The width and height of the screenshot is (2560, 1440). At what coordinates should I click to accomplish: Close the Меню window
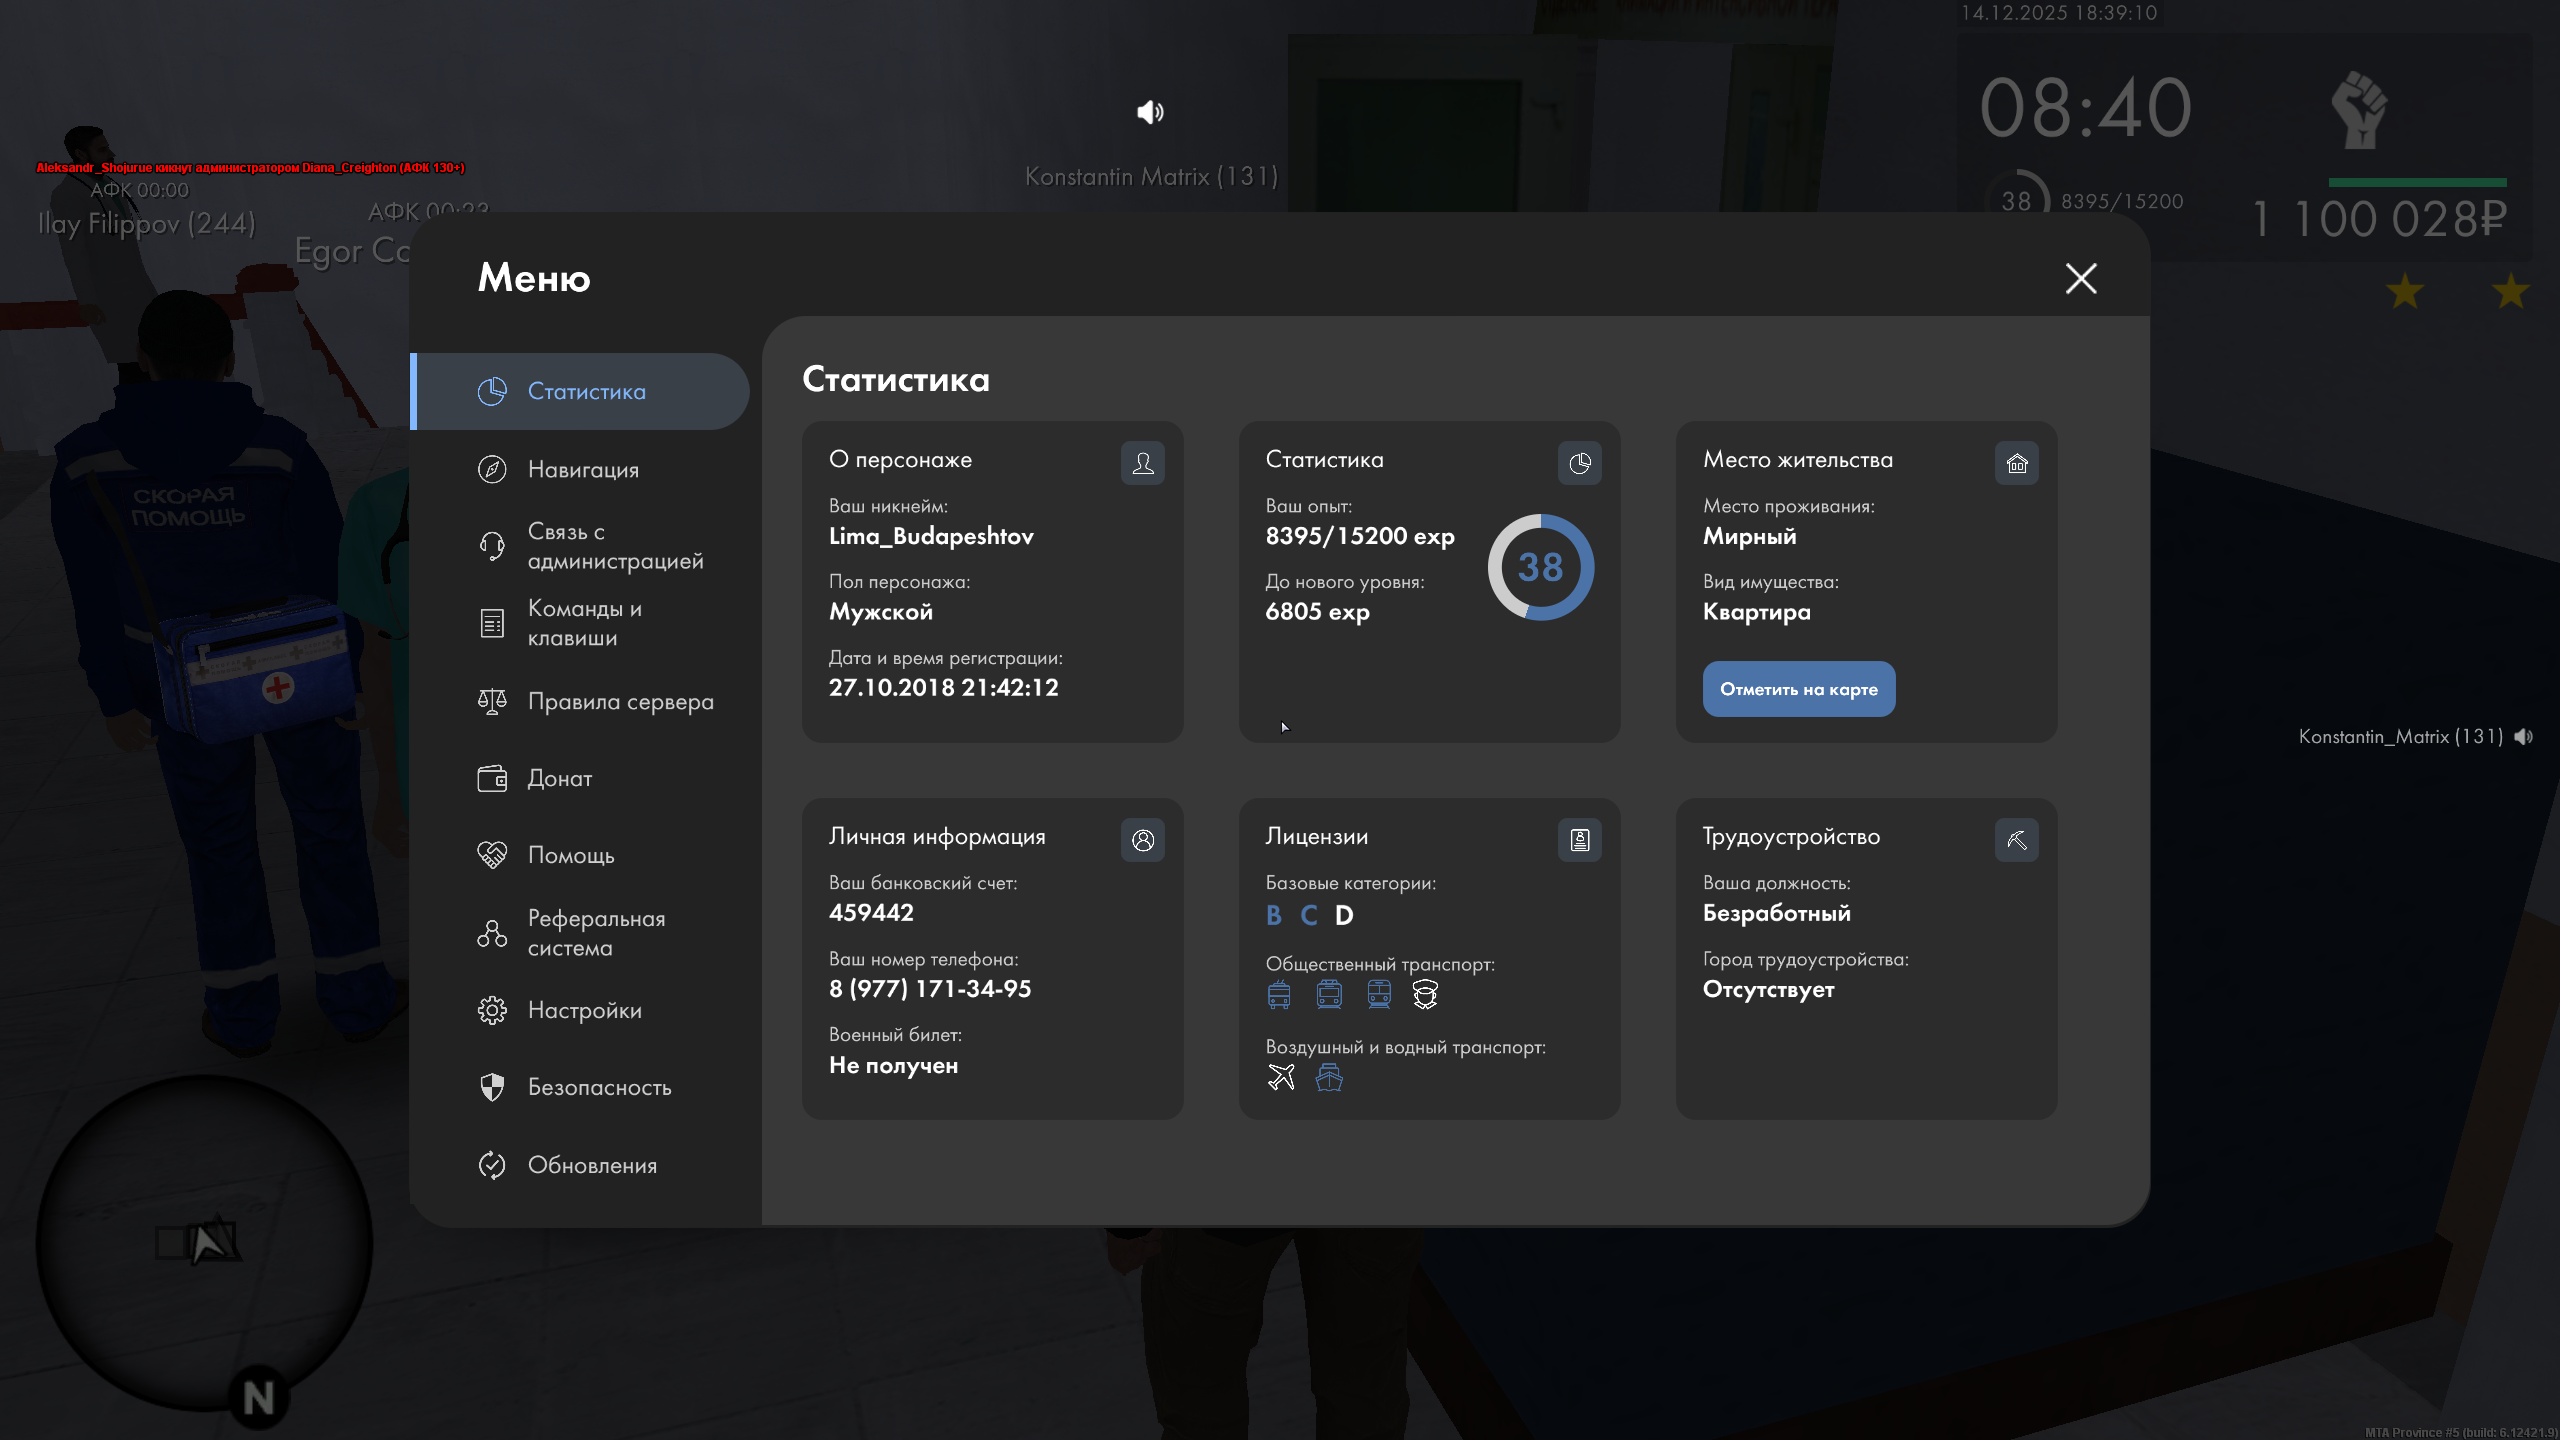click(x=2081, y=278)
